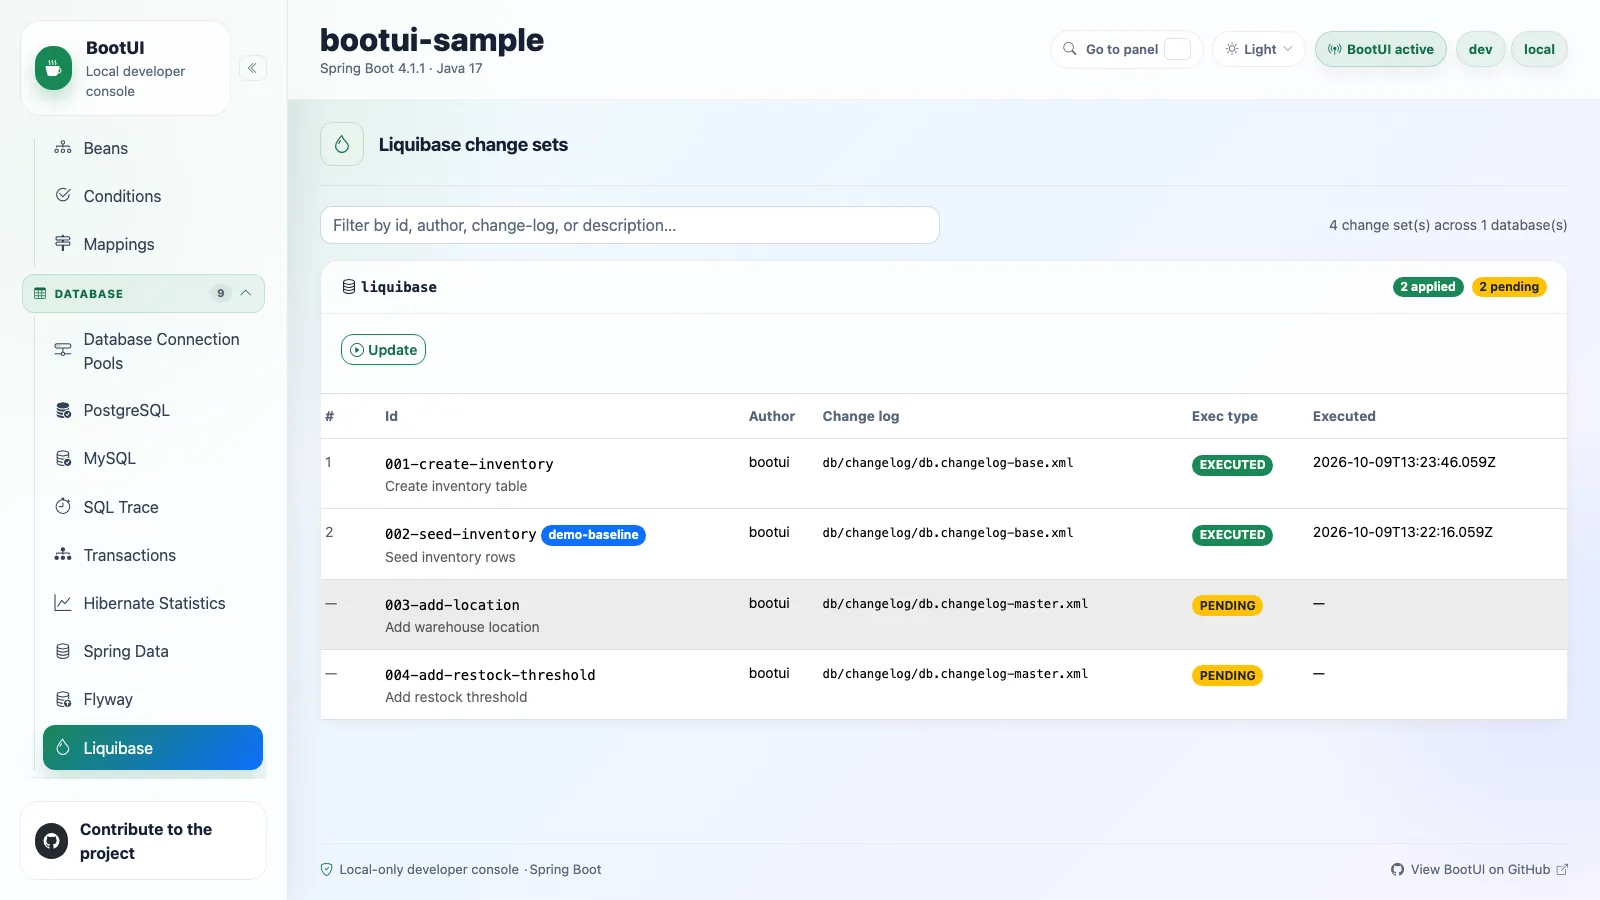Viewport: 1600px width, 900px height.
Task: Run the Liquibase Update button
Action: [383, 350]
